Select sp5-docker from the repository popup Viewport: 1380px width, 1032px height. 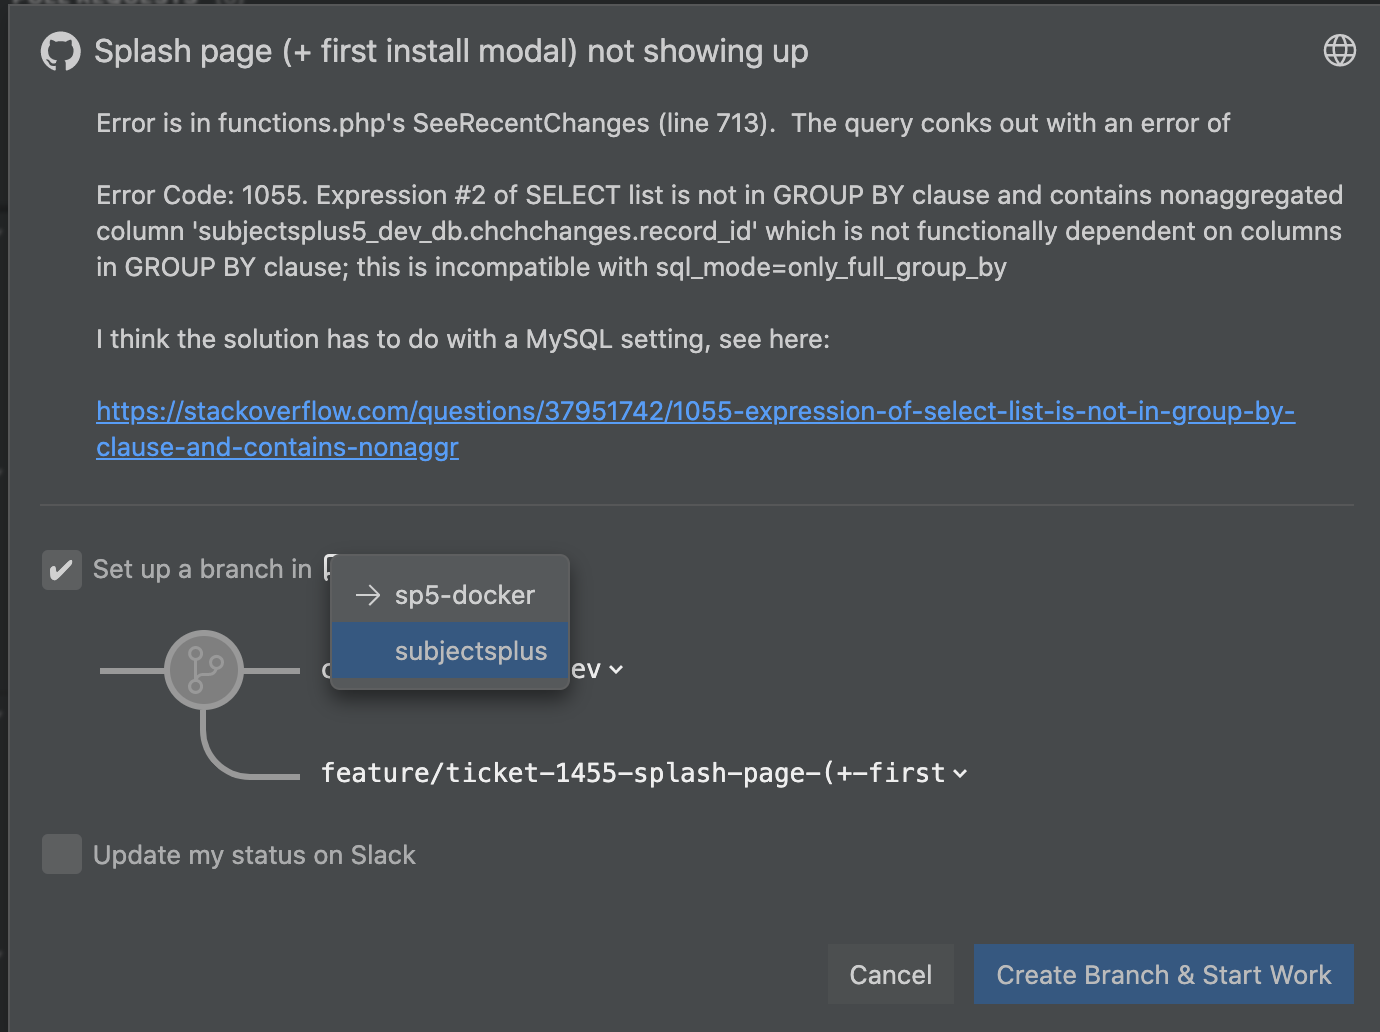pyautogui.click(x=450, y=595)
